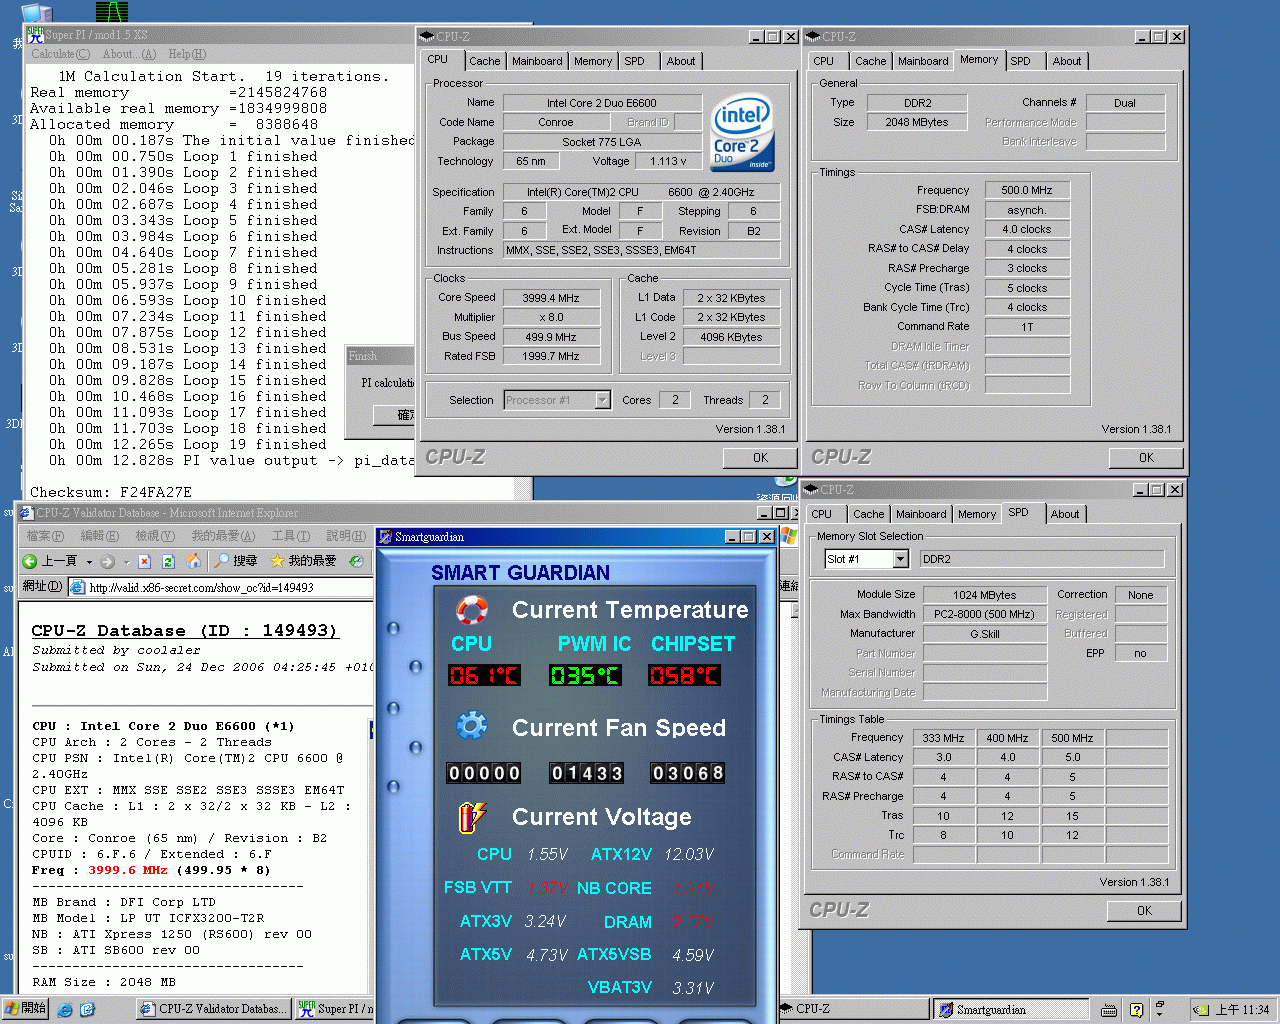
Task: Click the red 3999.6 MHz frequency text
Action: click(x=128, y=870)
